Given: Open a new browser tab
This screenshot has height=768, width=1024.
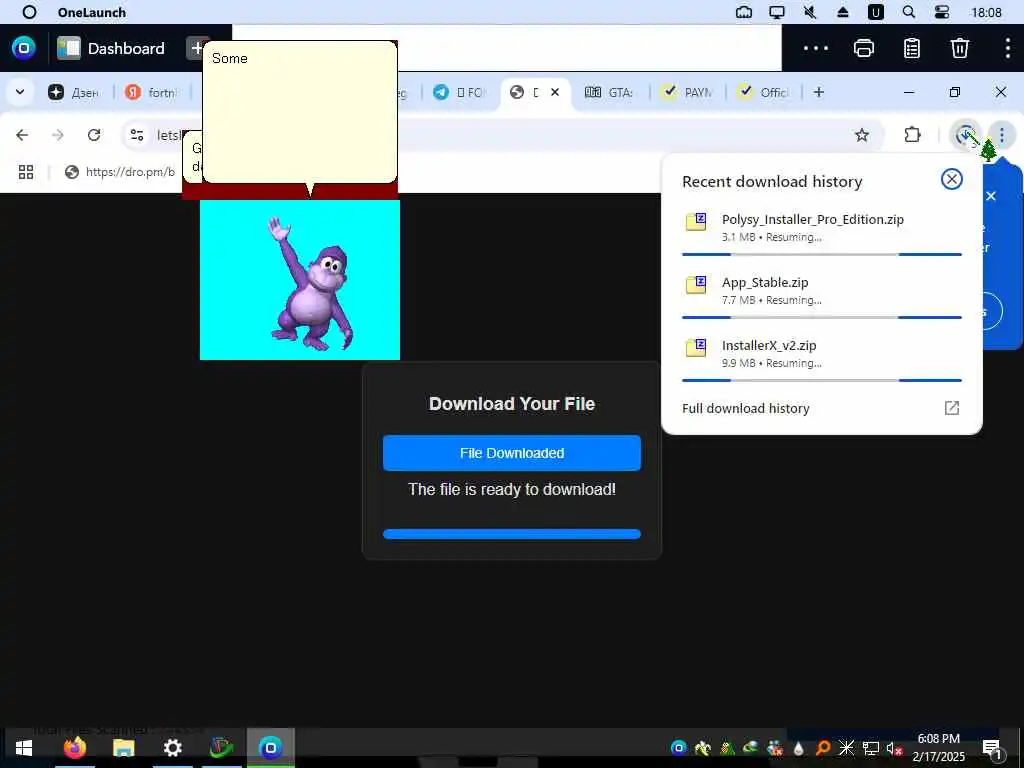Looking at the screenshot, I should point(818,92).
